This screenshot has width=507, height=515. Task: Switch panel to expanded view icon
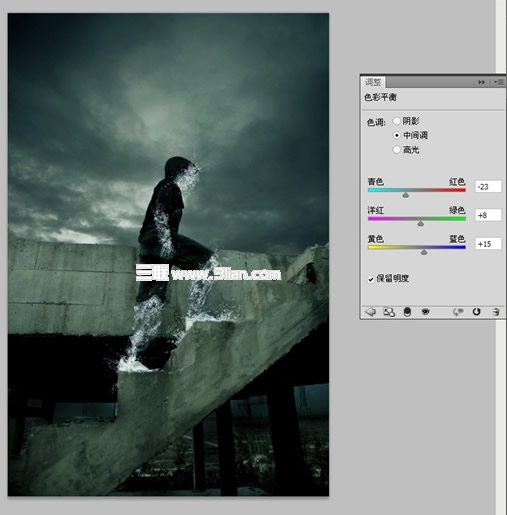389,312
